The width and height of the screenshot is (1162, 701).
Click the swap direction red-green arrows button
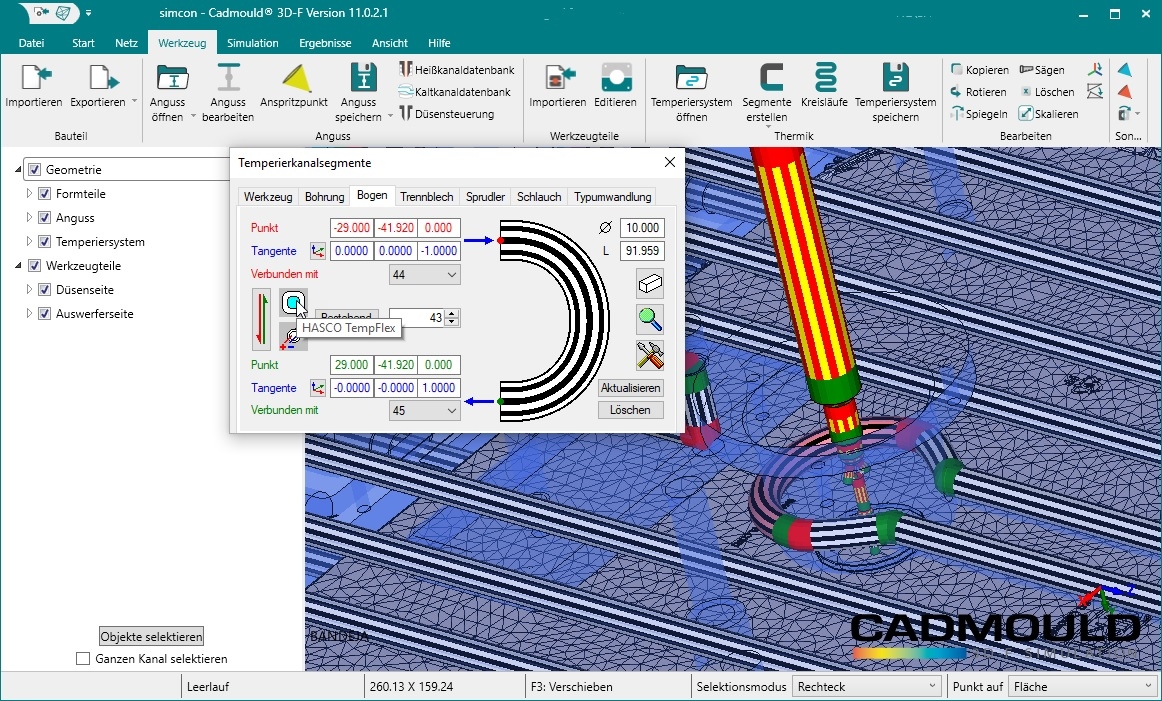(261, 319)
